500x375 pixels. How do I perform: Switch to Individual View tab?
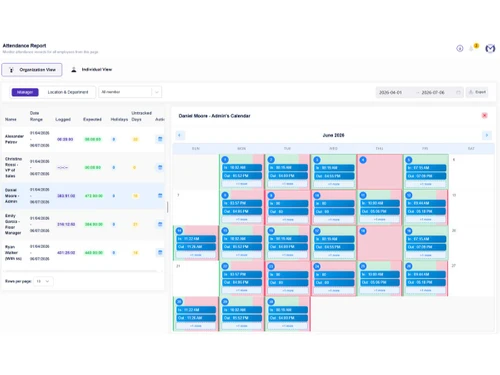tap(92, 69)
